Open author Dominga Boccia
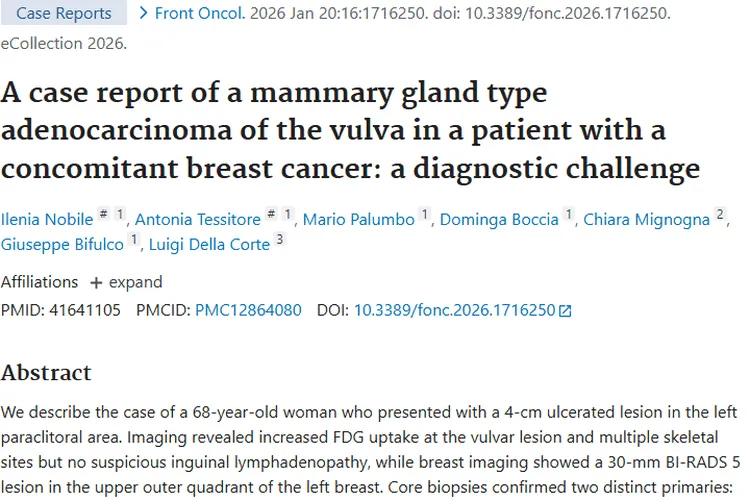Screen dimensions: 750x500 coord(500,219)
